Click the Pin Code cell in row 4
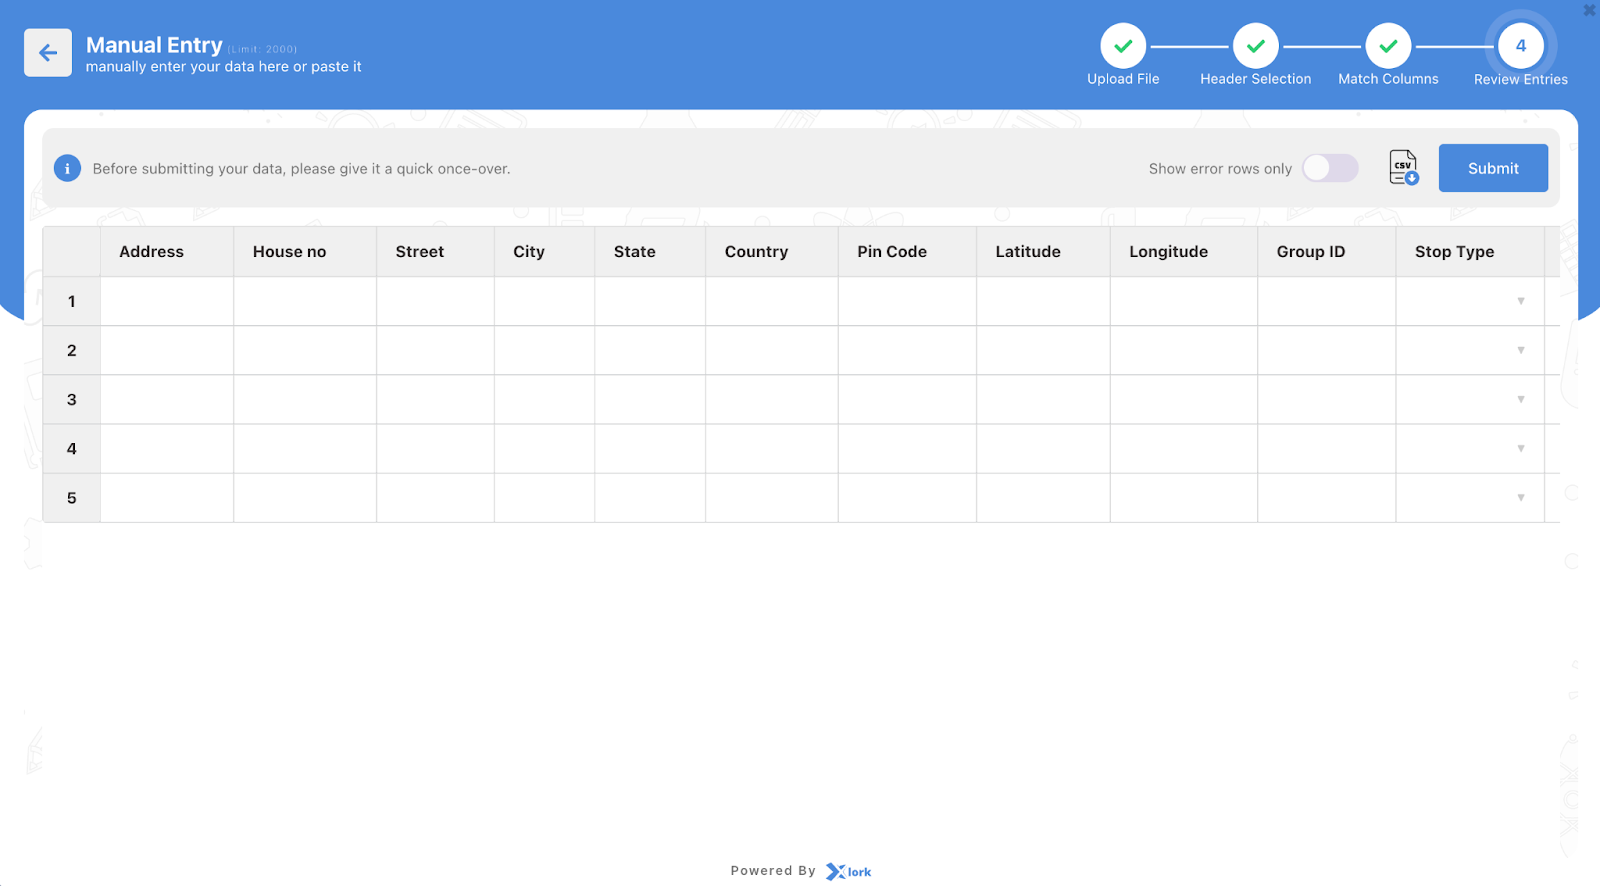Screen dimensions: 1600x886 (907, 448)
